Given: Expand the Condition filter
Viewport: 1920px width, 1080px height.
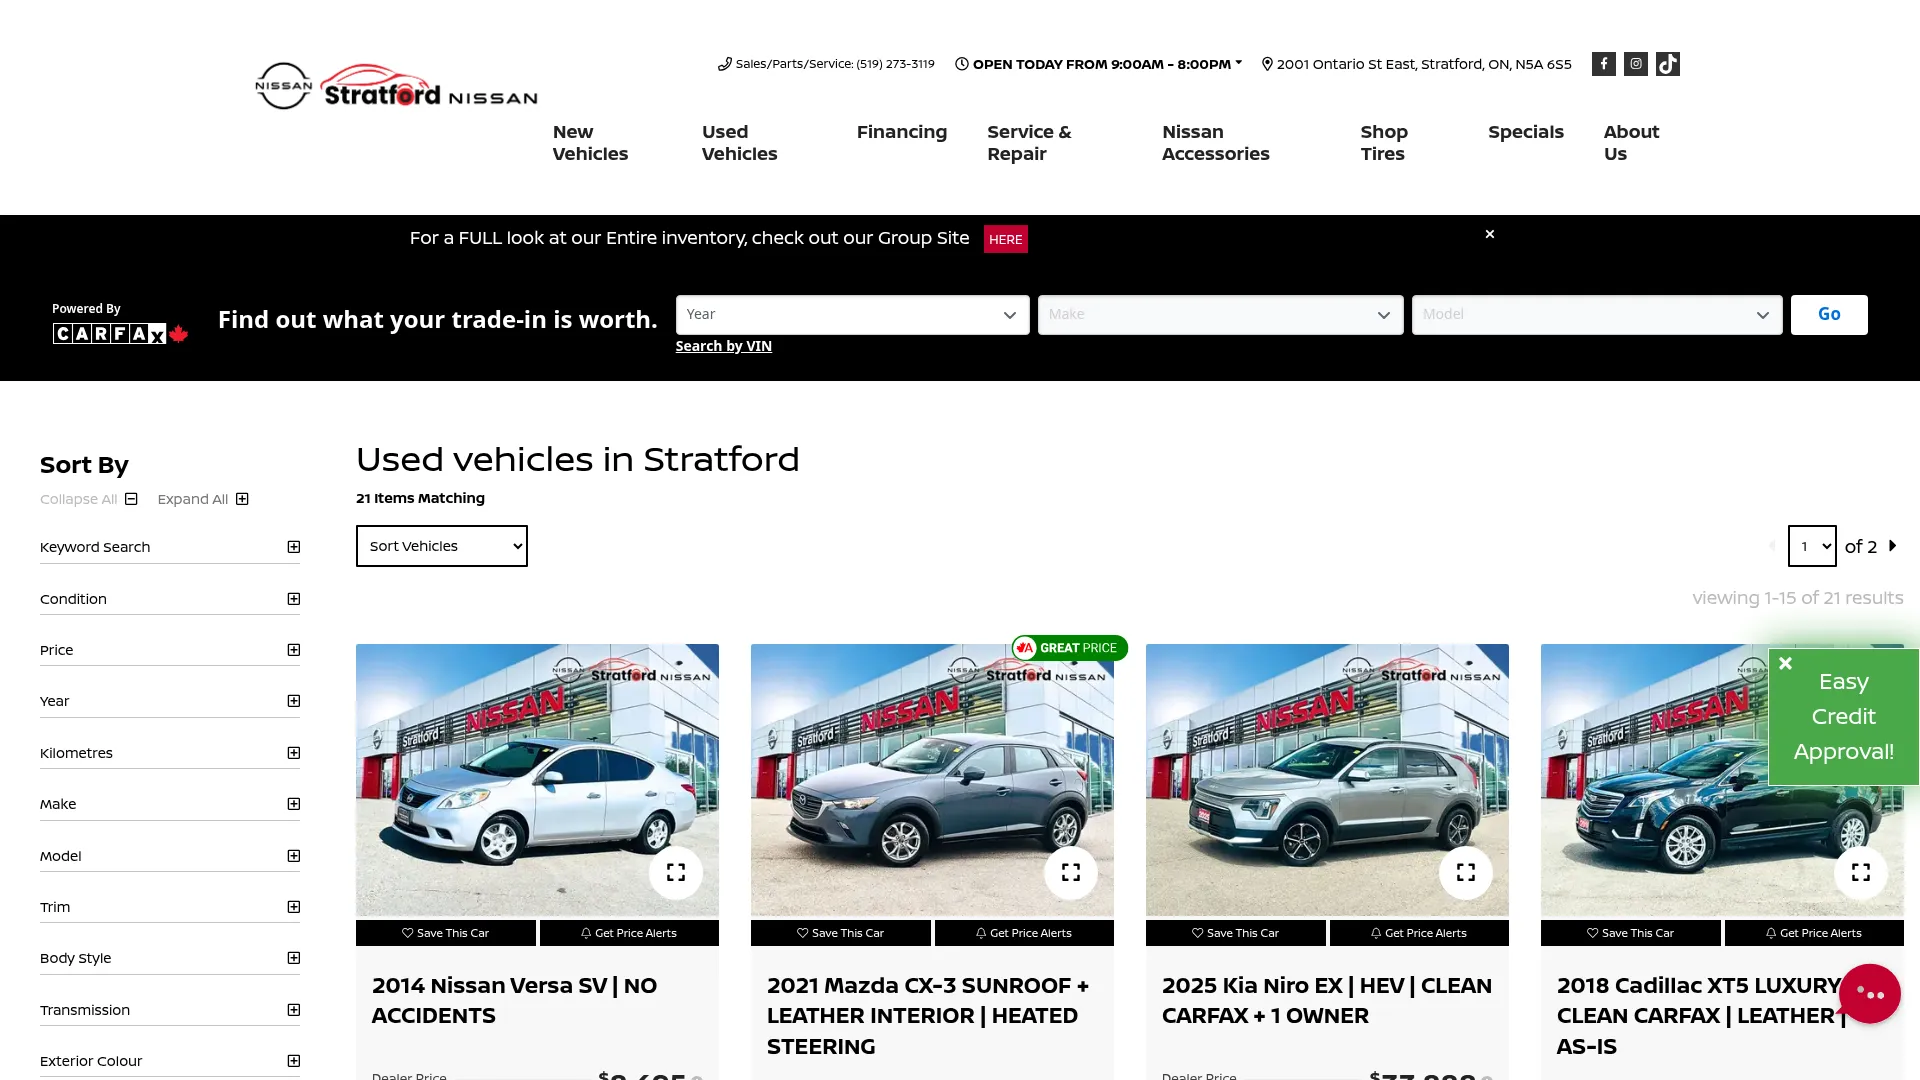Looking at the screenshot, I should pos(170,599).
